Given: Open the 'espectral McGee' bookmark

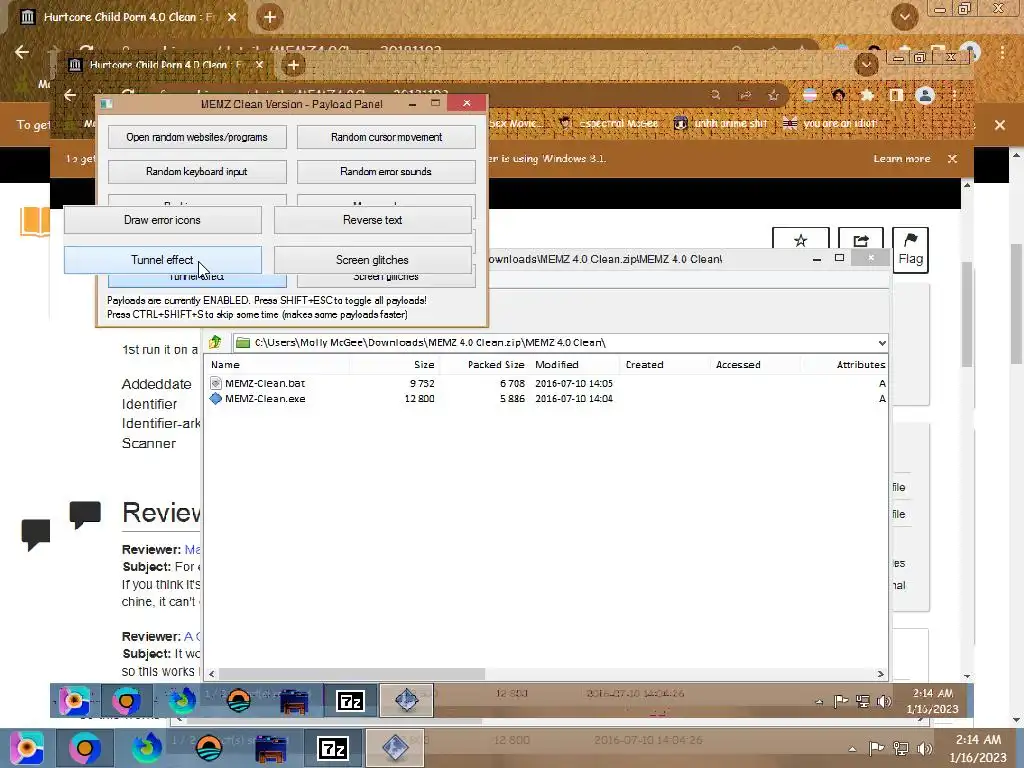Looking at the screenshot, I should pyautogui.click(x=609, y=123).
